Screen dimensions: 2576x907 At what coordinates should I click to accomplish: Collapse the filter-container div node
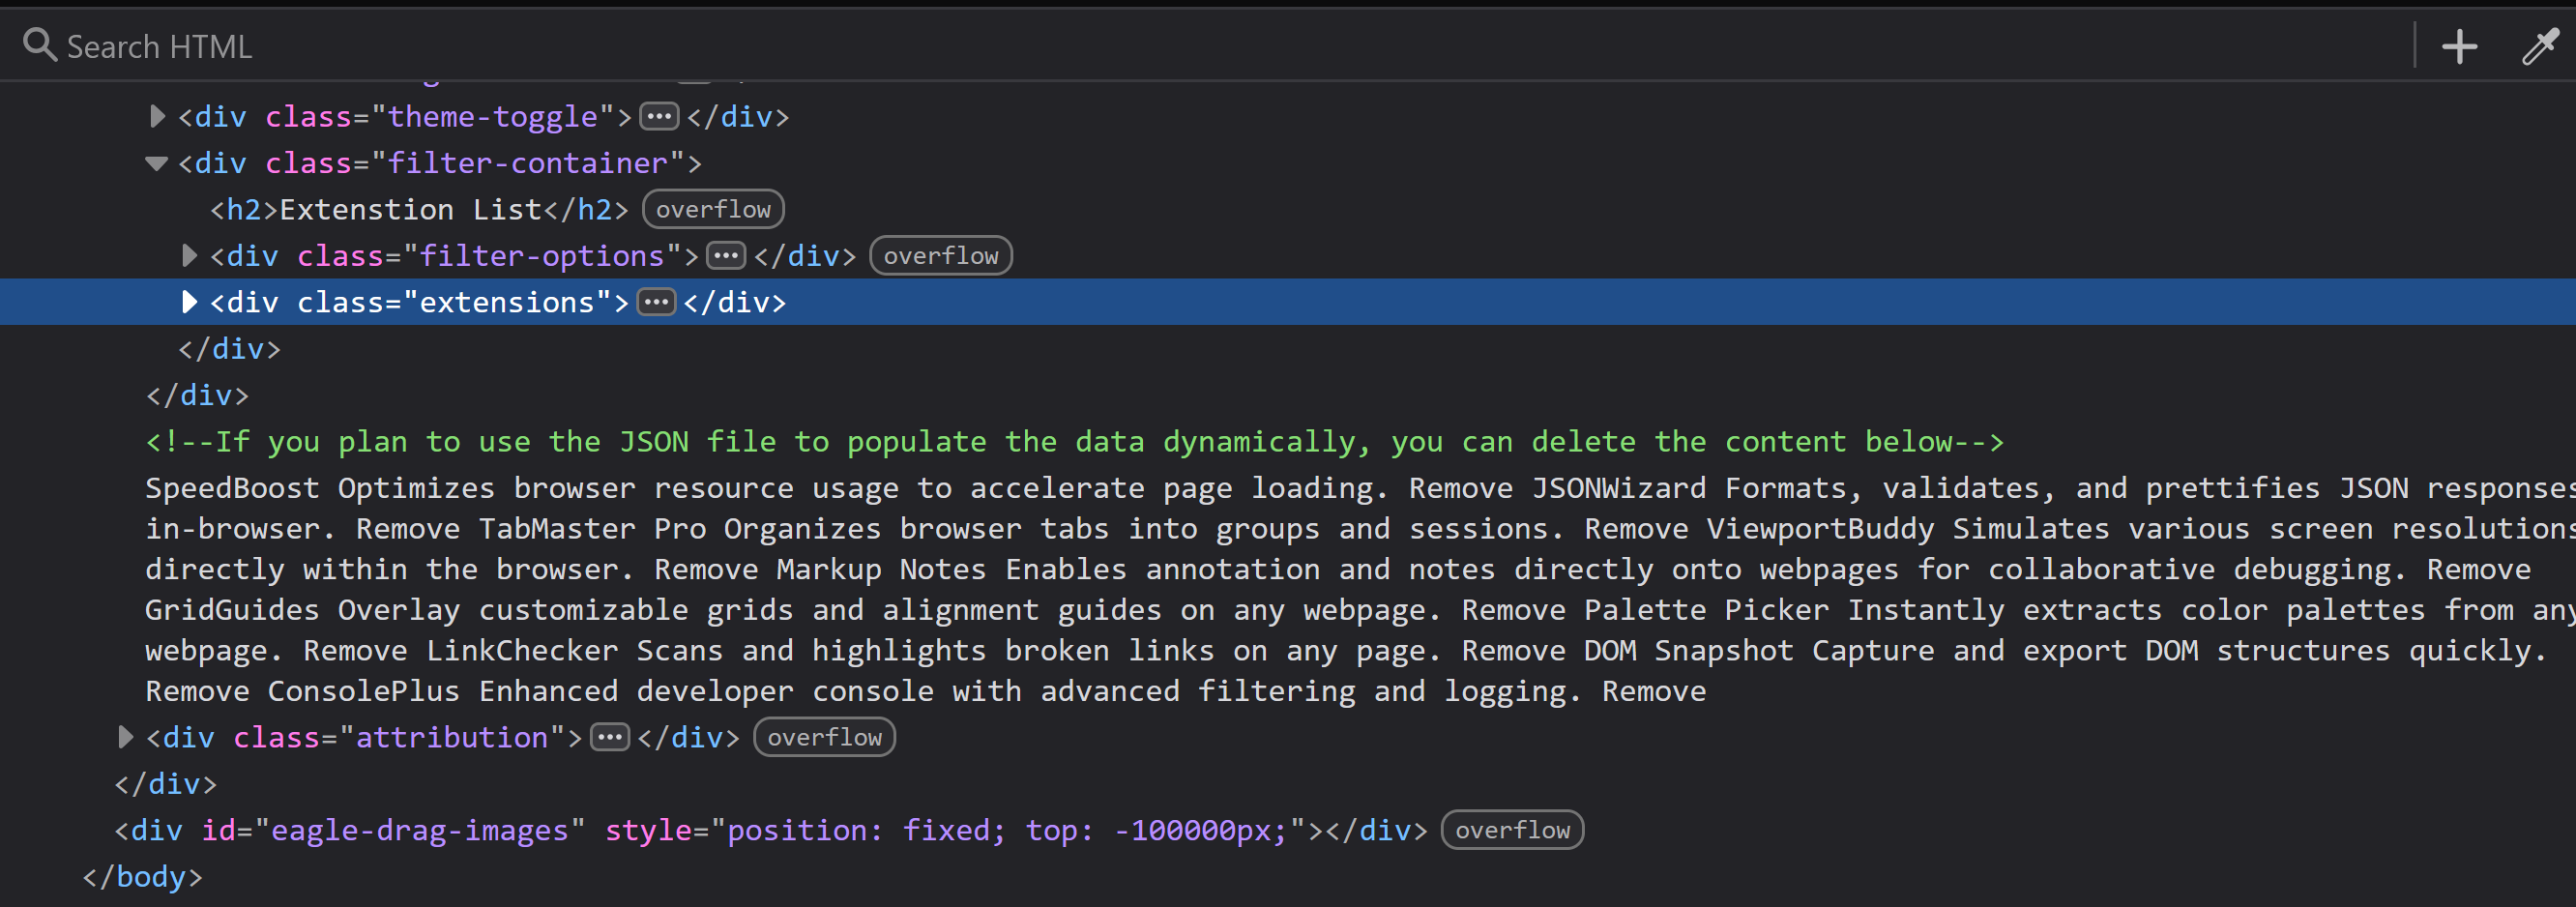156,164
